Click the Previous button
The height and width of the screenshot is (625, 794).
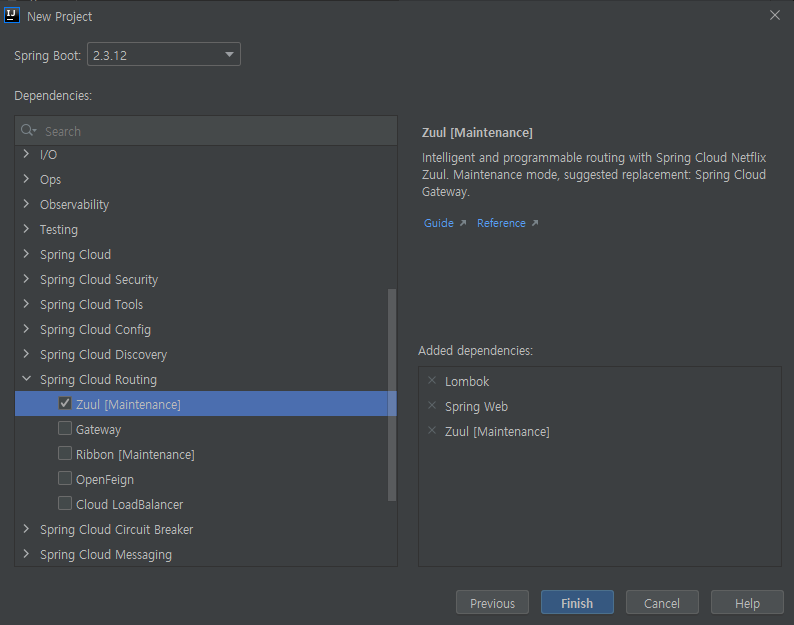[492, 603]
